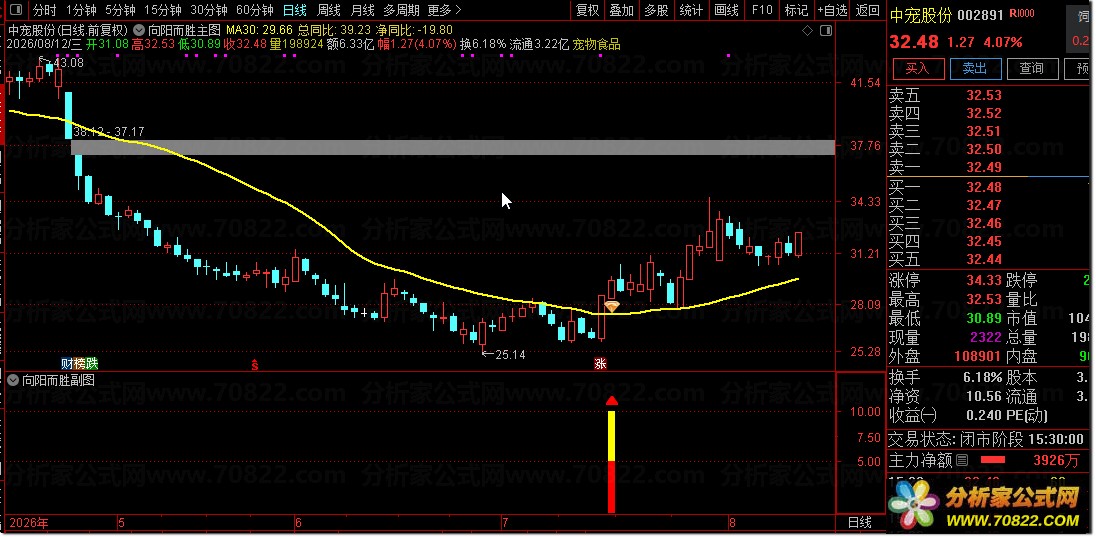Open the list icon beside 主力净额

point(962,460)
